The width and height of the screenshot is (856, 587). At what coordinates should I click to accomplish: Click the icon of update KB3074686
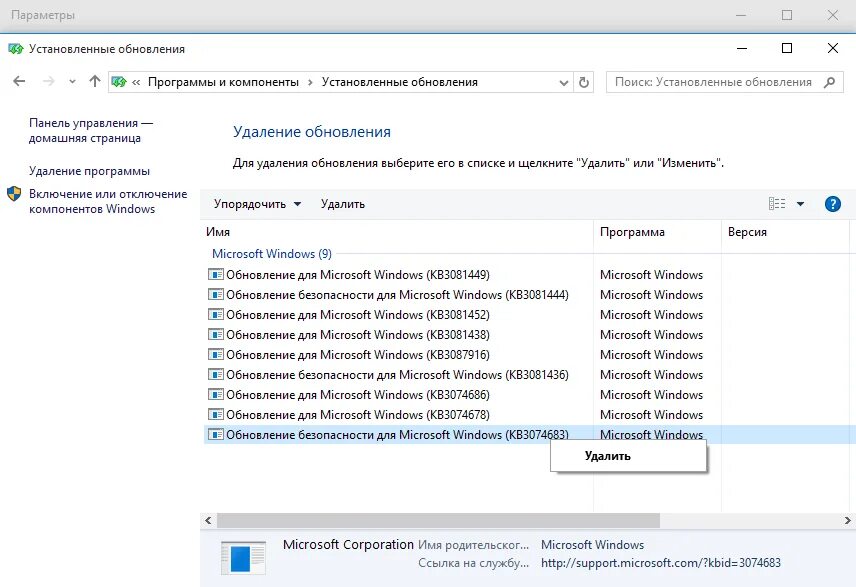click(x=216, y=394)
